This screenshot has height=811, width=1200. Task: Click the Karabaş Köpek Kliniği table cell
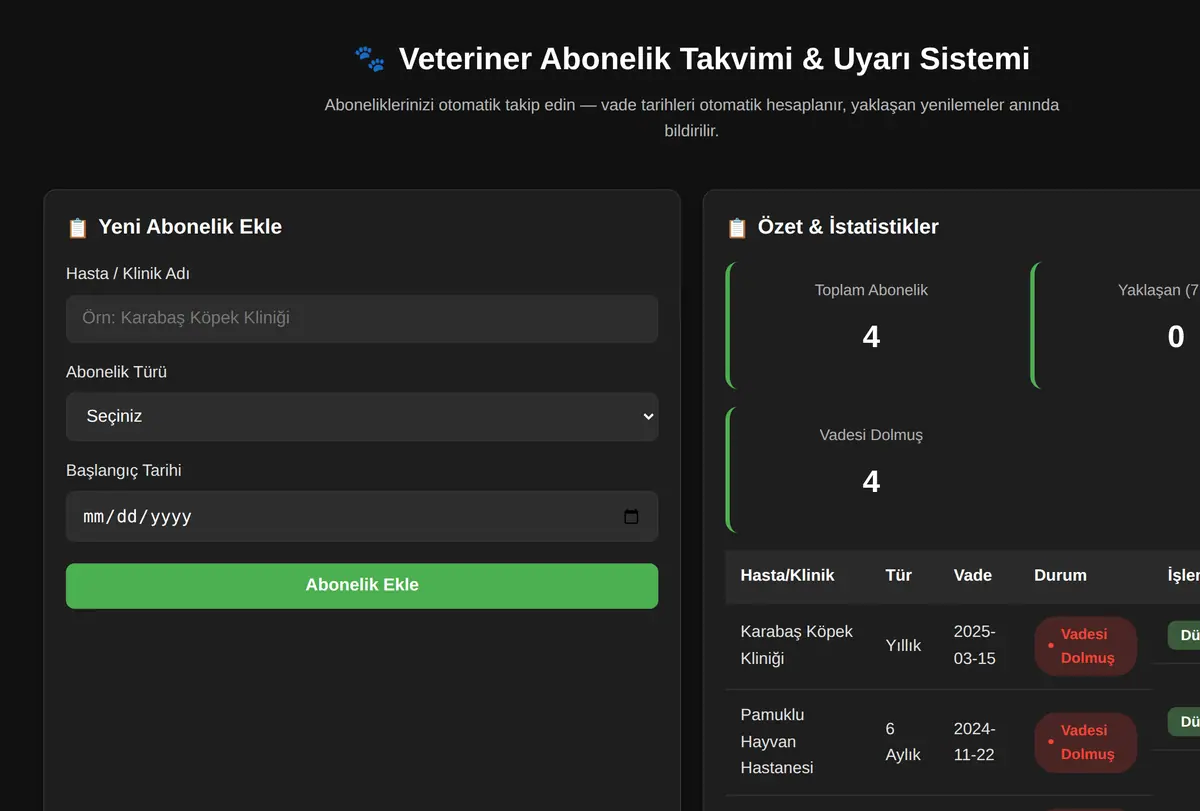click(x=797, y=645)
